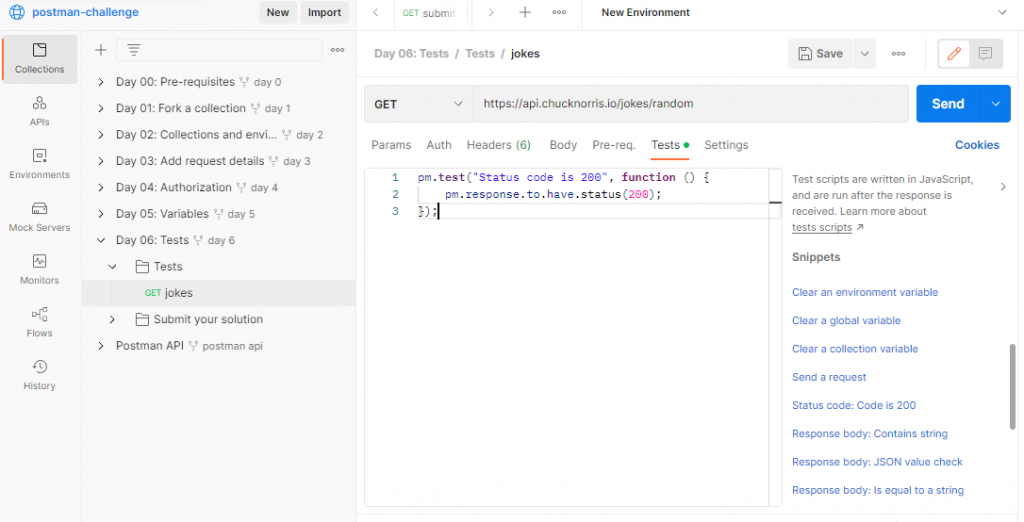The height and width of the screenshot is (522, 1024).
Task: Click the Tests folder icon
Action: pyautogui.click(x=142, y=267)
